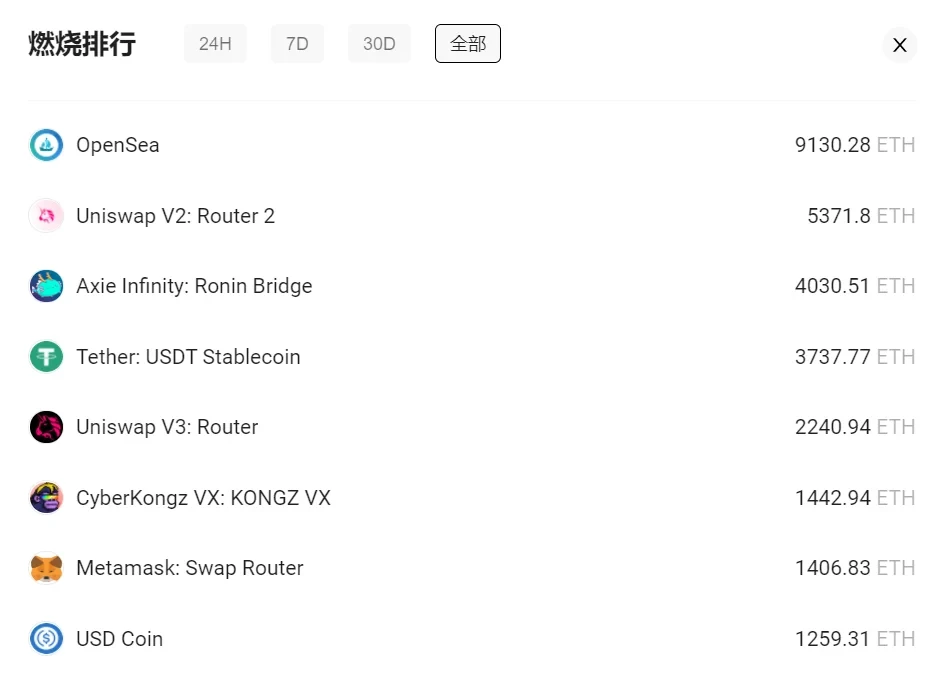
Task: Click the 燃烧排行 heading
Action: point(82,44)
